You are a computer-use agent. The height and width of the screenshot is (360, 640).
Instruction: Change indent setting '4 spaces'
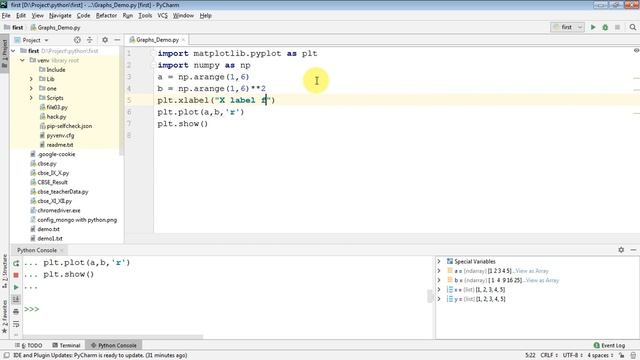[x=600, y=356]
